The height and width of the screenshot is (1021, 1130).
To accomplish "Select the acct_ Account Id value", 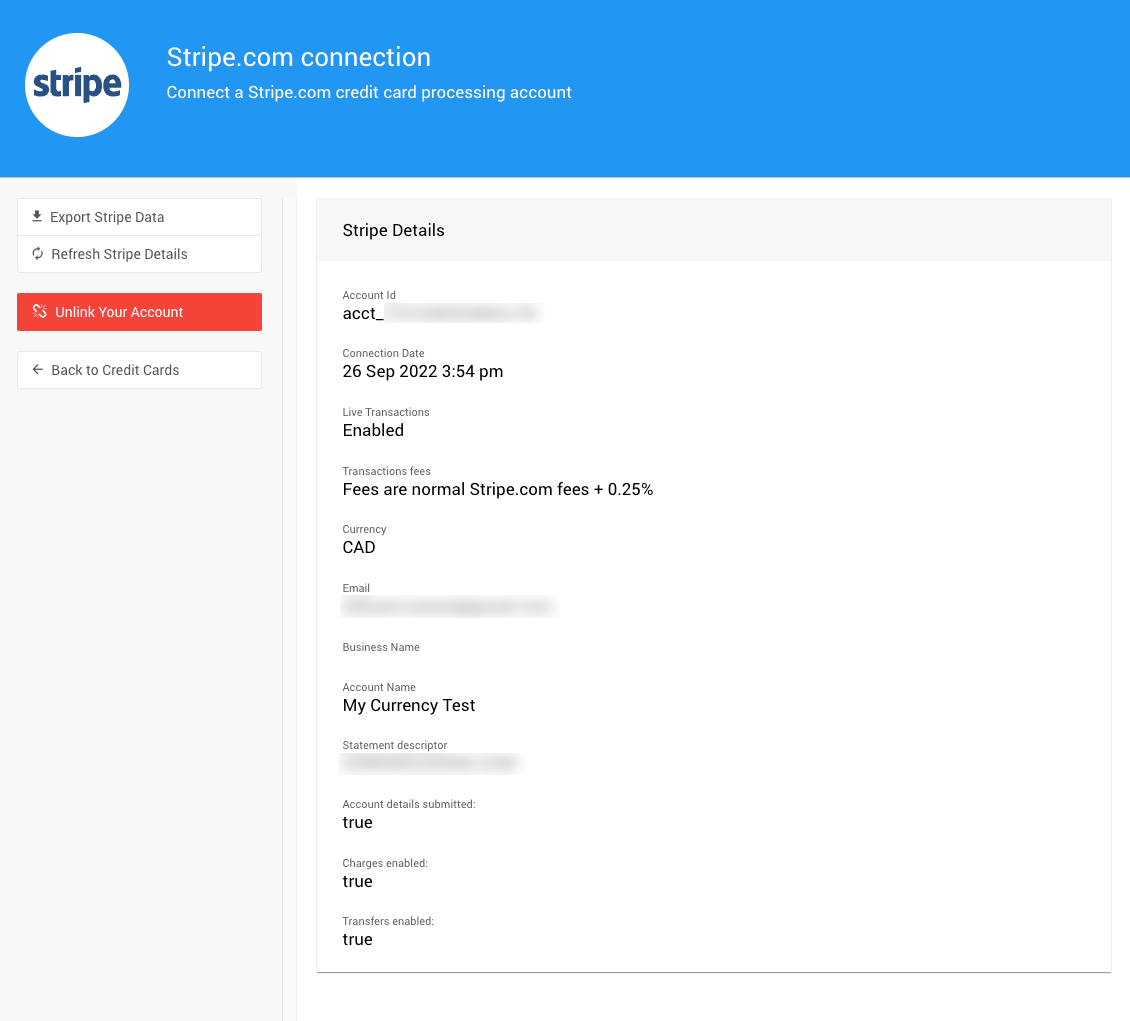I will click(440, 314).
